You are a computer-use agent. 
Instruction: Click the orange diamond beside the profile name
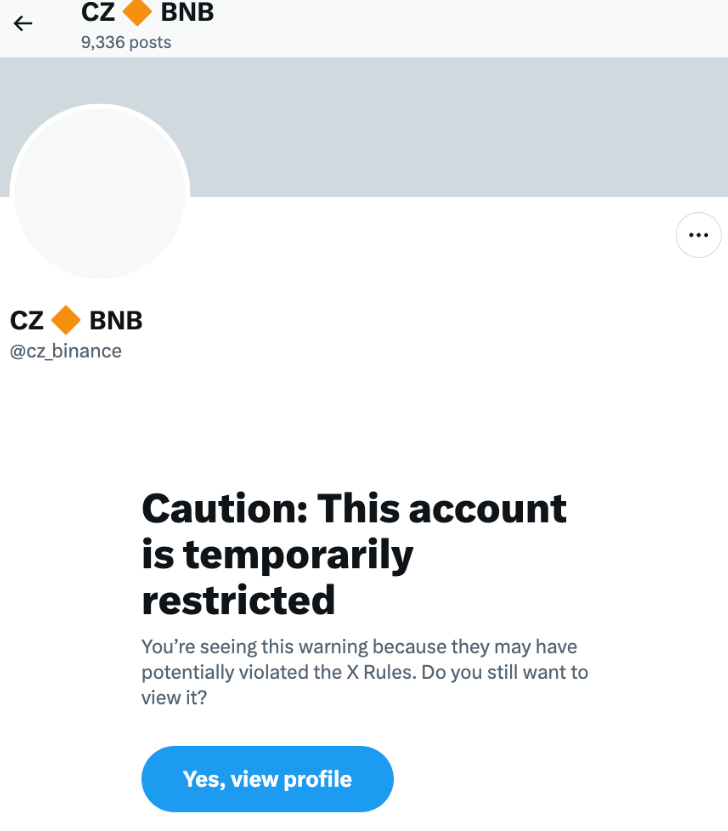(x=66, y=320)
